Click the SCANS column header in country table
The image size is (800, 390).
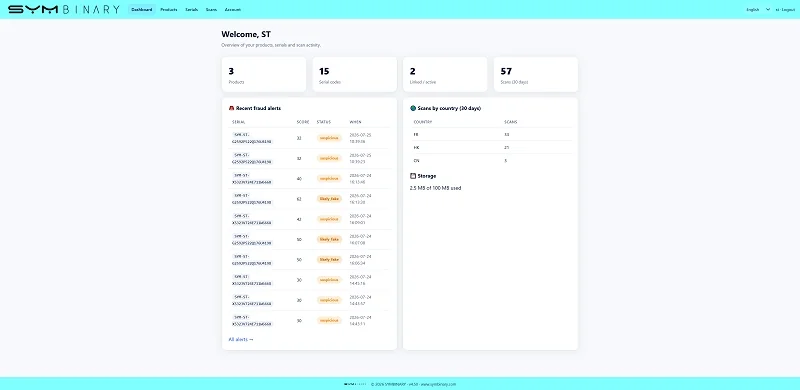tap(511, 122)
